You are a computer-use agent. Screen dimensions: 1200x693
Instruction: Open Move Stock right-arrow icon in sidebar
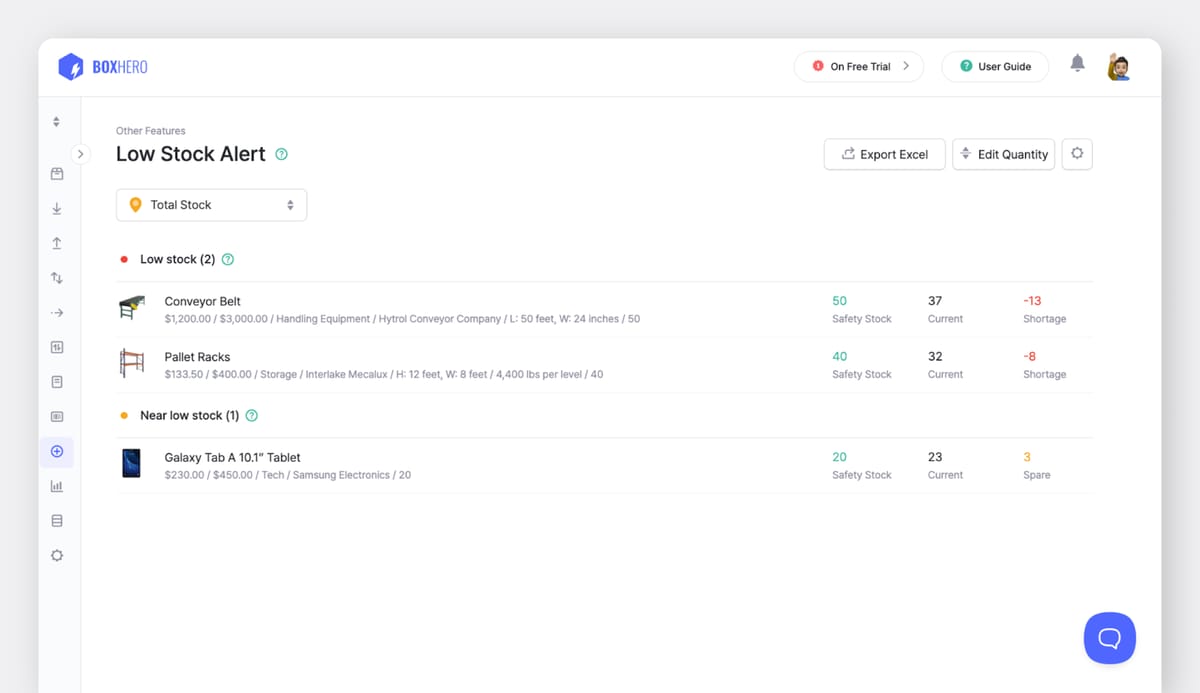57,313
